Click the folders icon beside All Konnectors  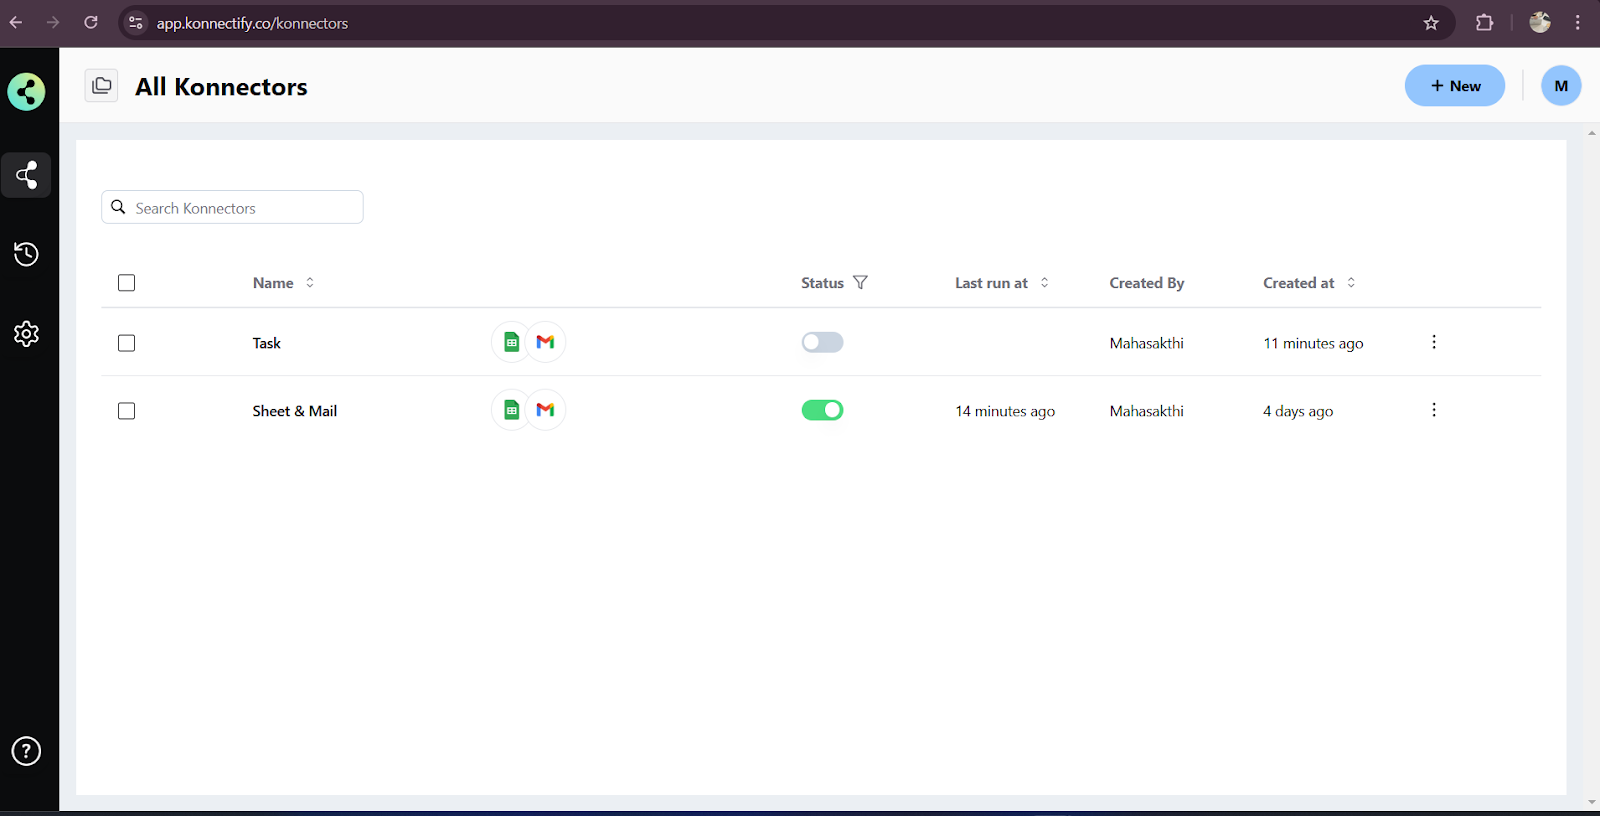click(102, 86)
